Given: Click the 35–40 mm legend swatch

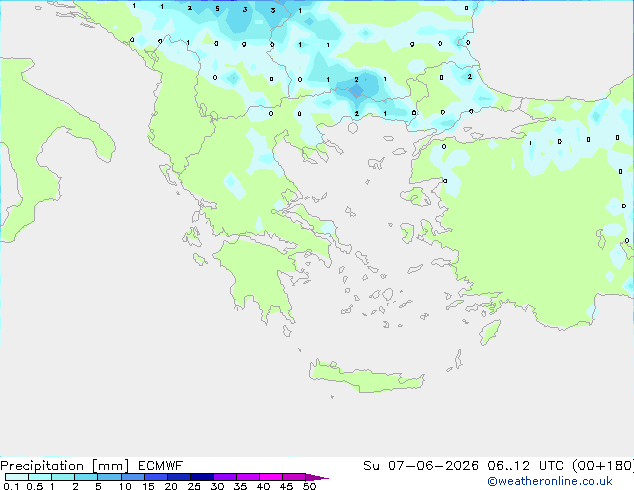Looking at the screenshot, I should 248,477.
